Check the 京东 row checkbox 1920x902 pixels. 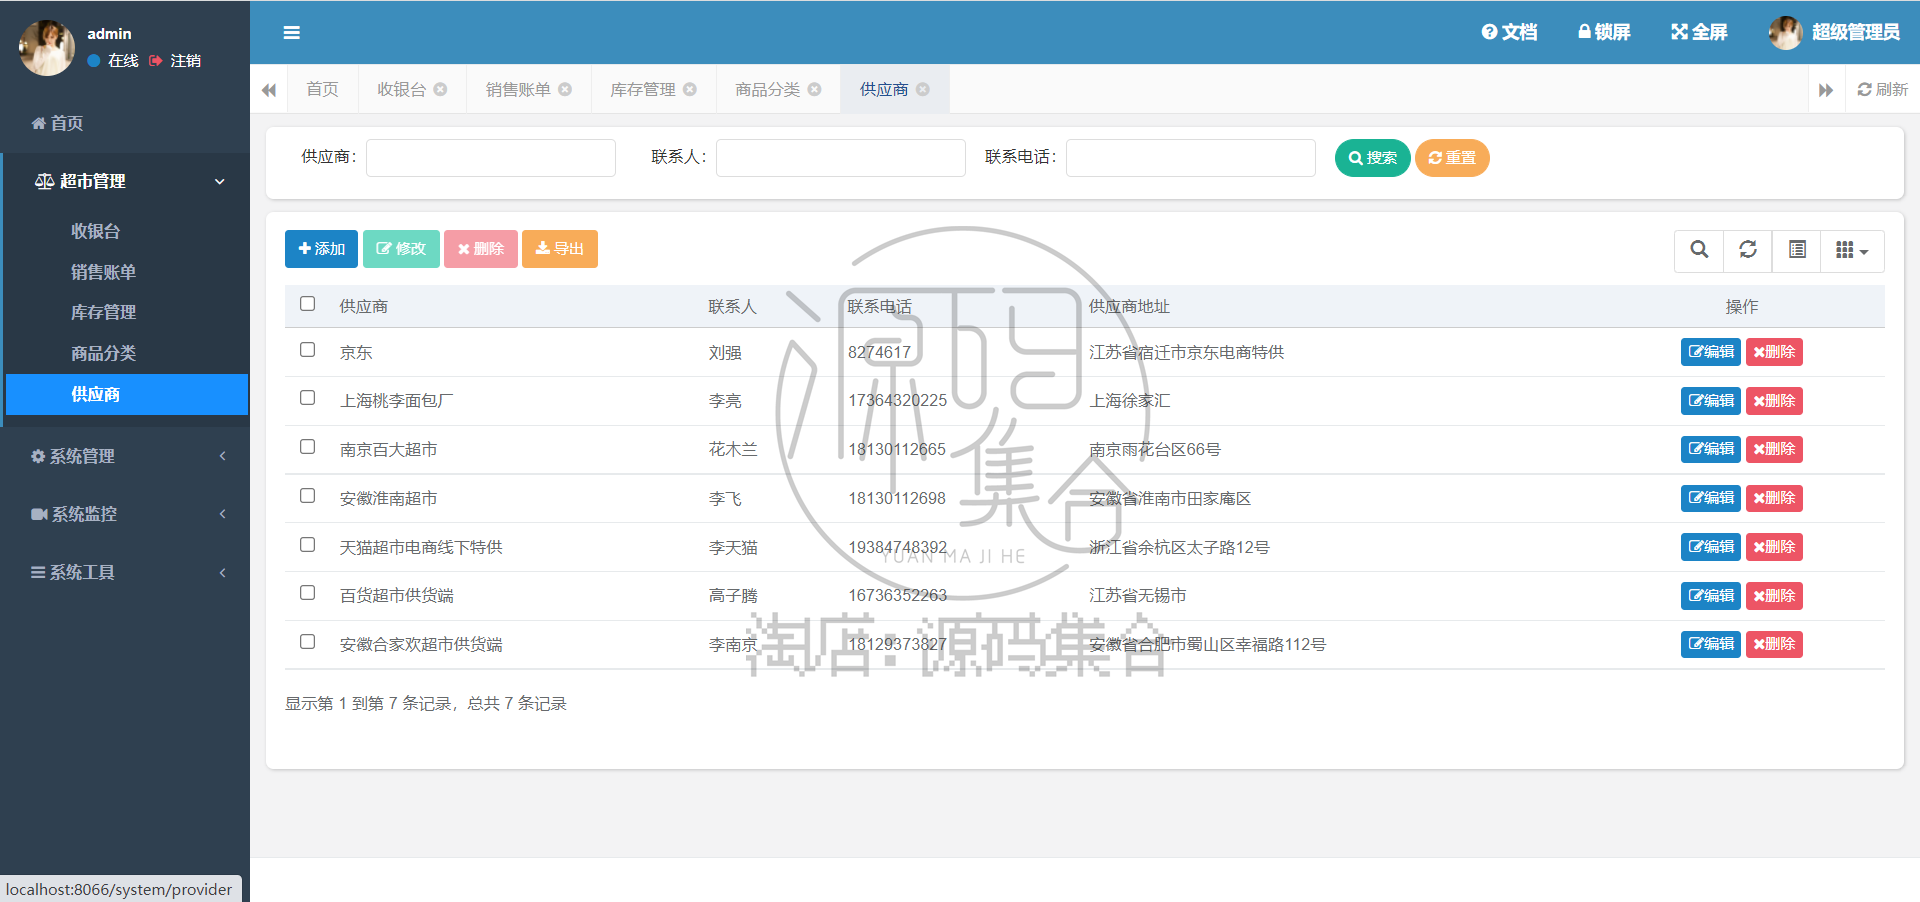(x=308, y=350)
